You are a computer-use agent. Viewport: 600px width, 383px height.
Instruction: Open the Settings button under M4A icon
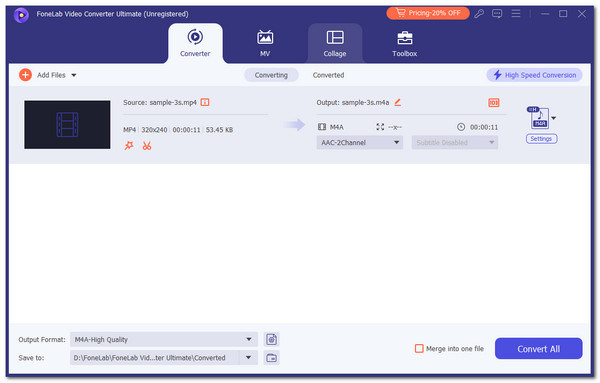541,139
